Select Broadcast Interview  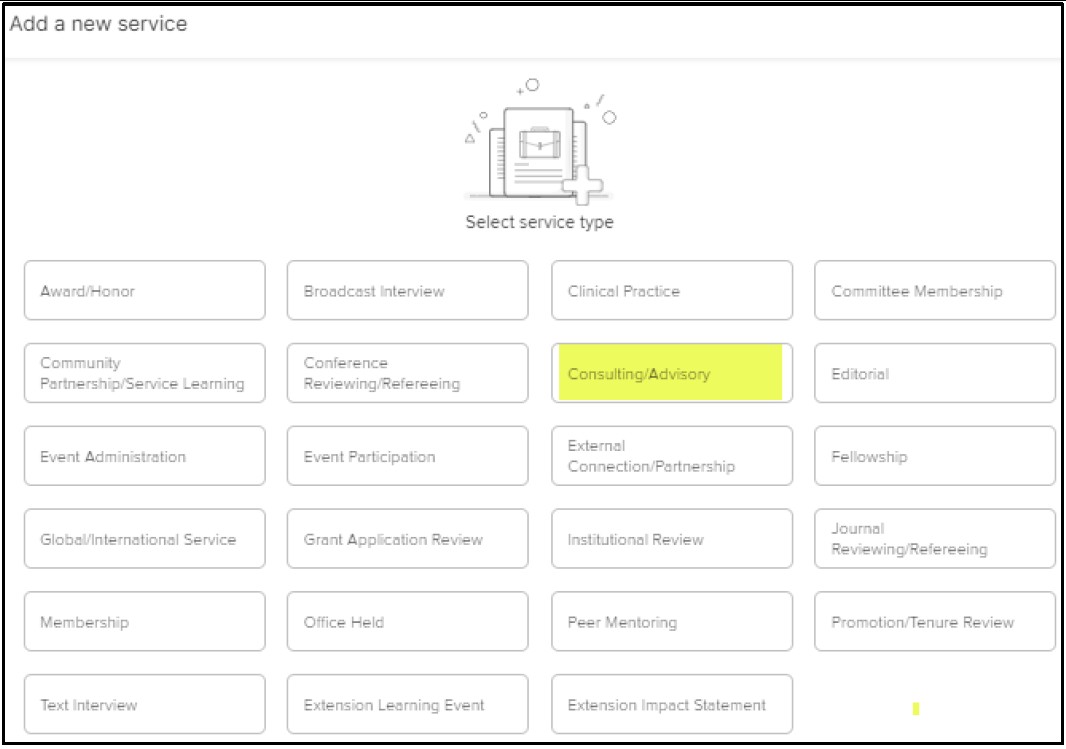tap(408, 289)
